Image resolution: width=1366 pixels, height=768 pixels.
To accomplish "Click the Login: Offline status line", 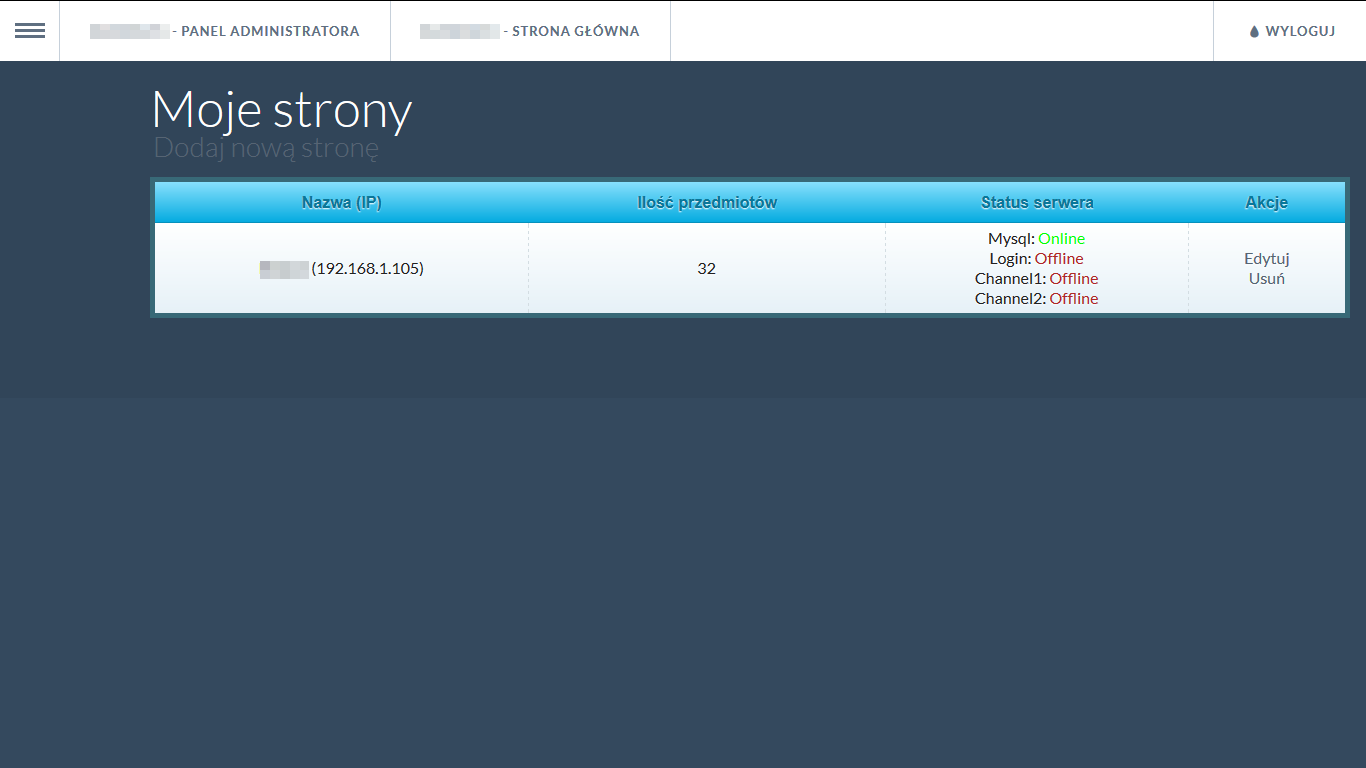I will click(x=1037, y=258).
